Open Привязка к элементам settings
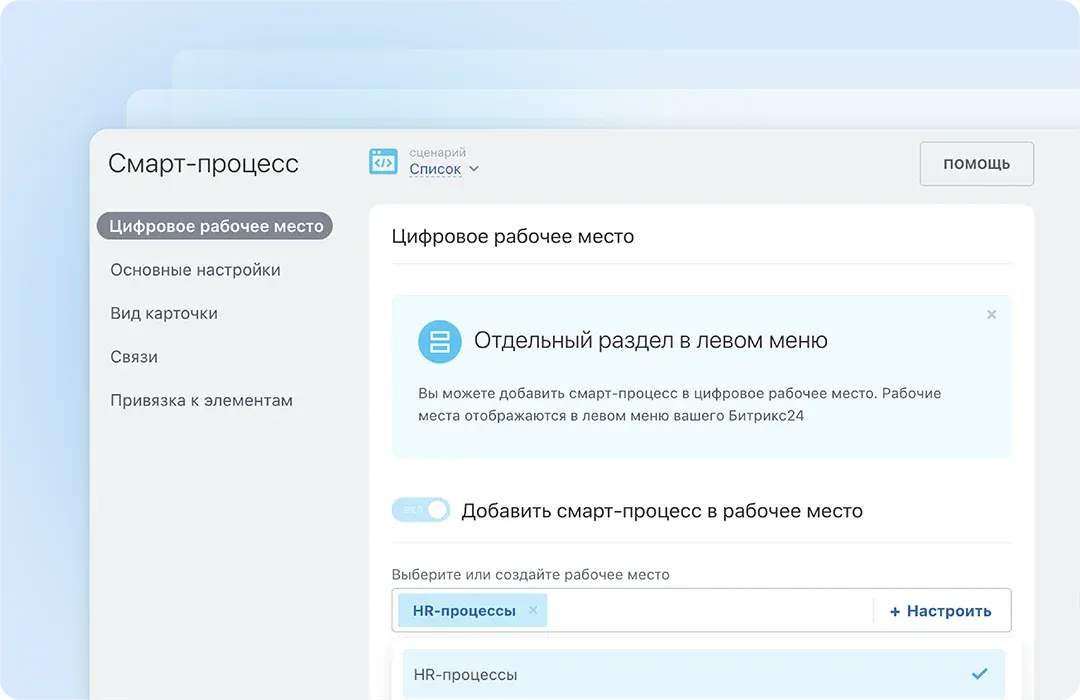The width and height of the screenshot is (1080, 700). pos(201,399)
